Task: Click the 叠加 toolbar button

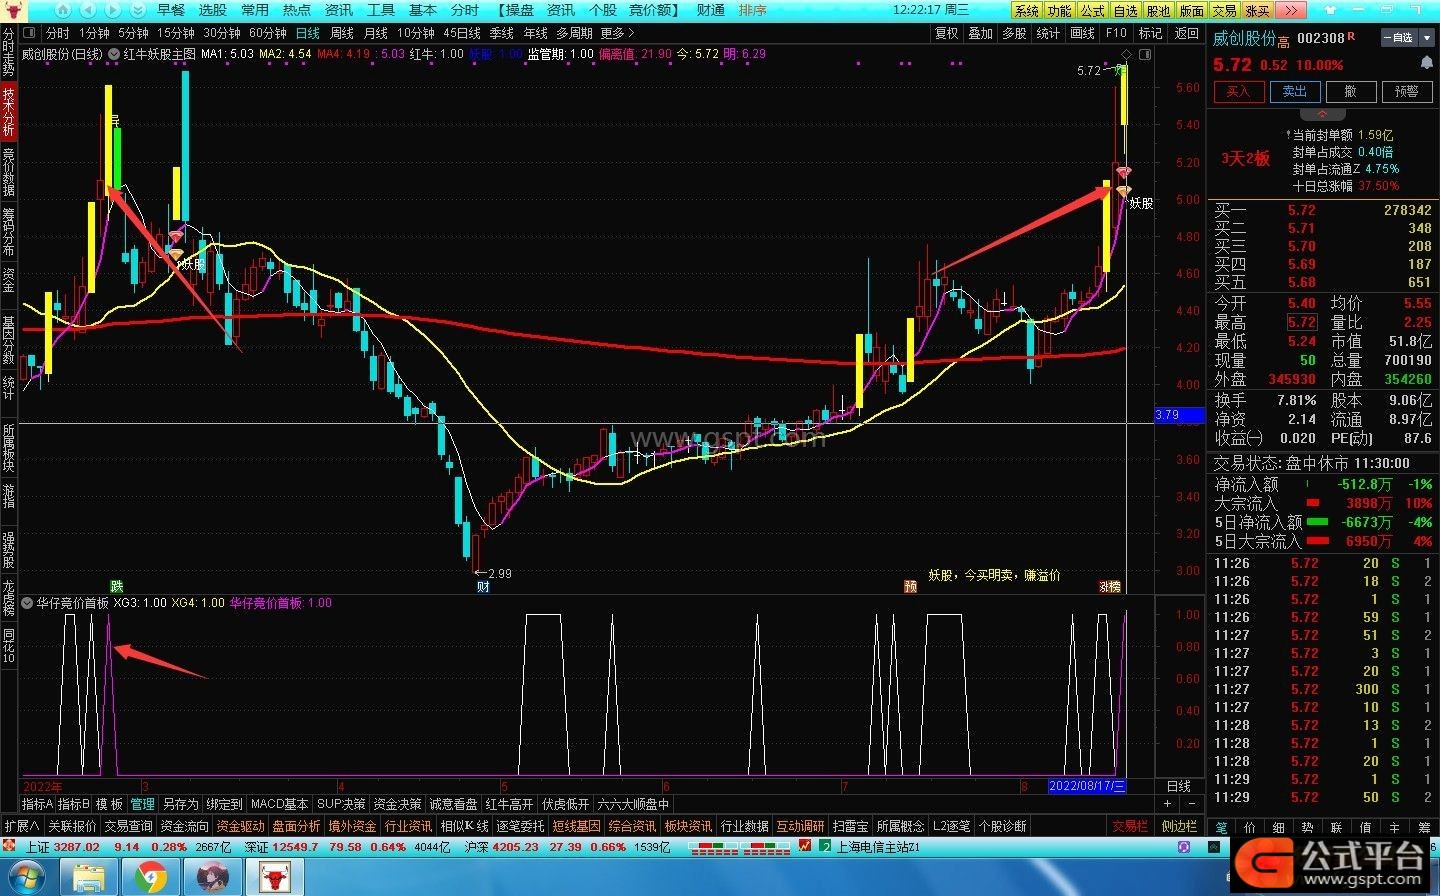Action: click(981, 33)
